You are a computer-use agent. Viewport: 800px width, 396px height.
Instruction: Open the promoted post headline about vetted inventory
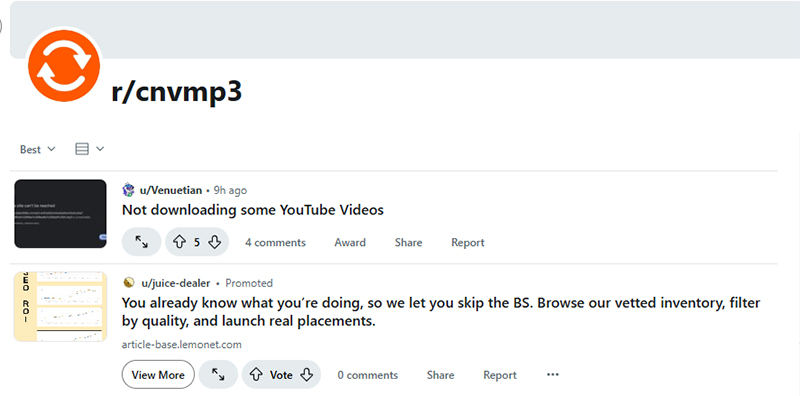[x=441, y=312]
